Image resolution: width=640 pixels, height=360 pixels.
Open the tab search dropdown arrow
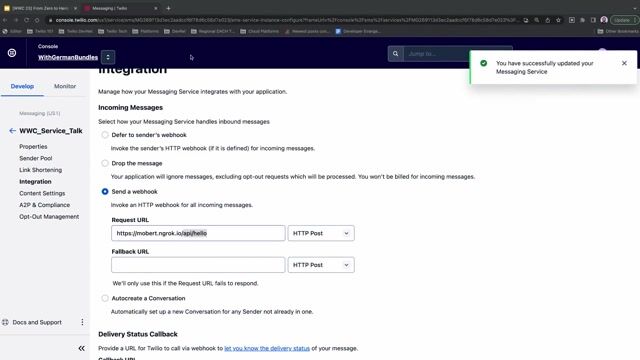click(x=636, y=8)
